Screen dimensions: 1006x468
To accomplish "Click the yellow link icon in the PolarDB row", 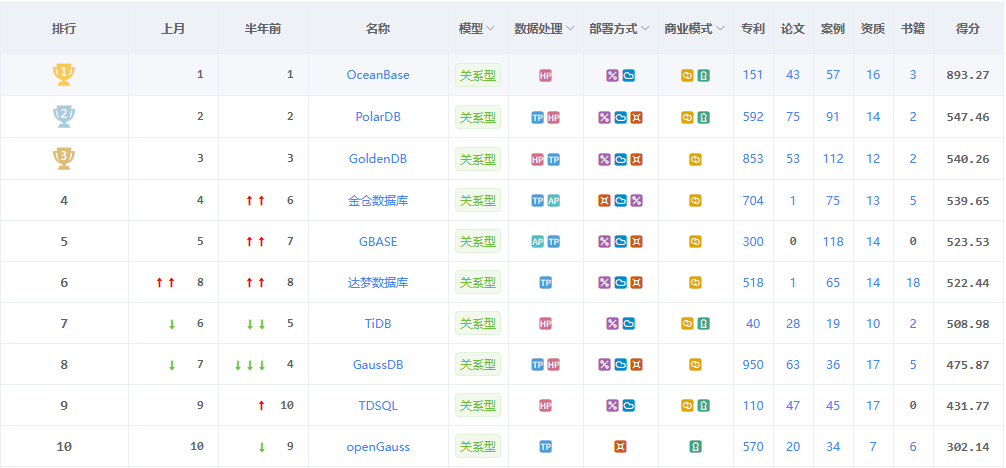I will [687, 117].
